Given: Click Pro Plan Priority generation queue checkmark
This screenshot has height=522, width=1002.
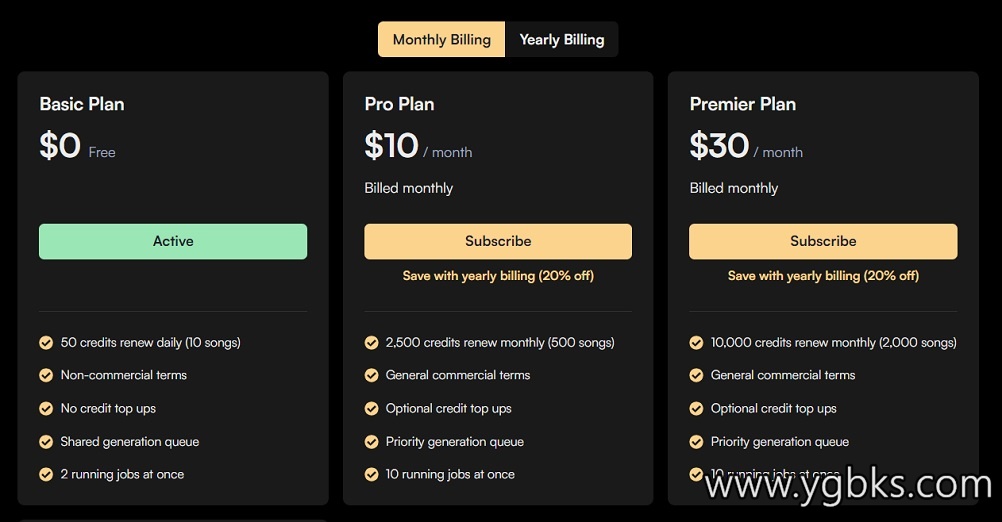Looking at the screenshot, I should tap(371, 442).
